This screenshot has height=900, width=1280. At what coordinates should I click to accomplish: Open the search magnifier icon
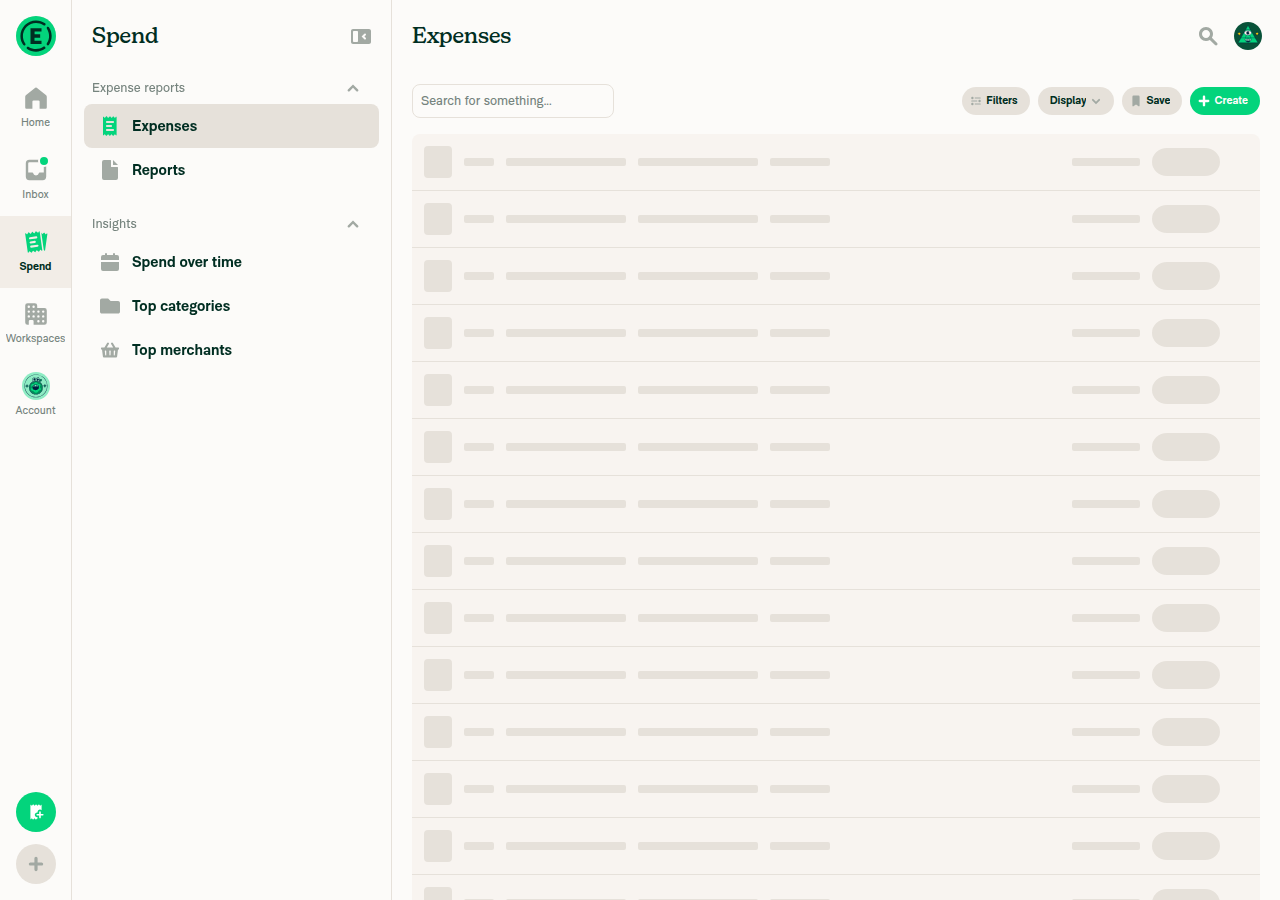tap(1208, 36)
